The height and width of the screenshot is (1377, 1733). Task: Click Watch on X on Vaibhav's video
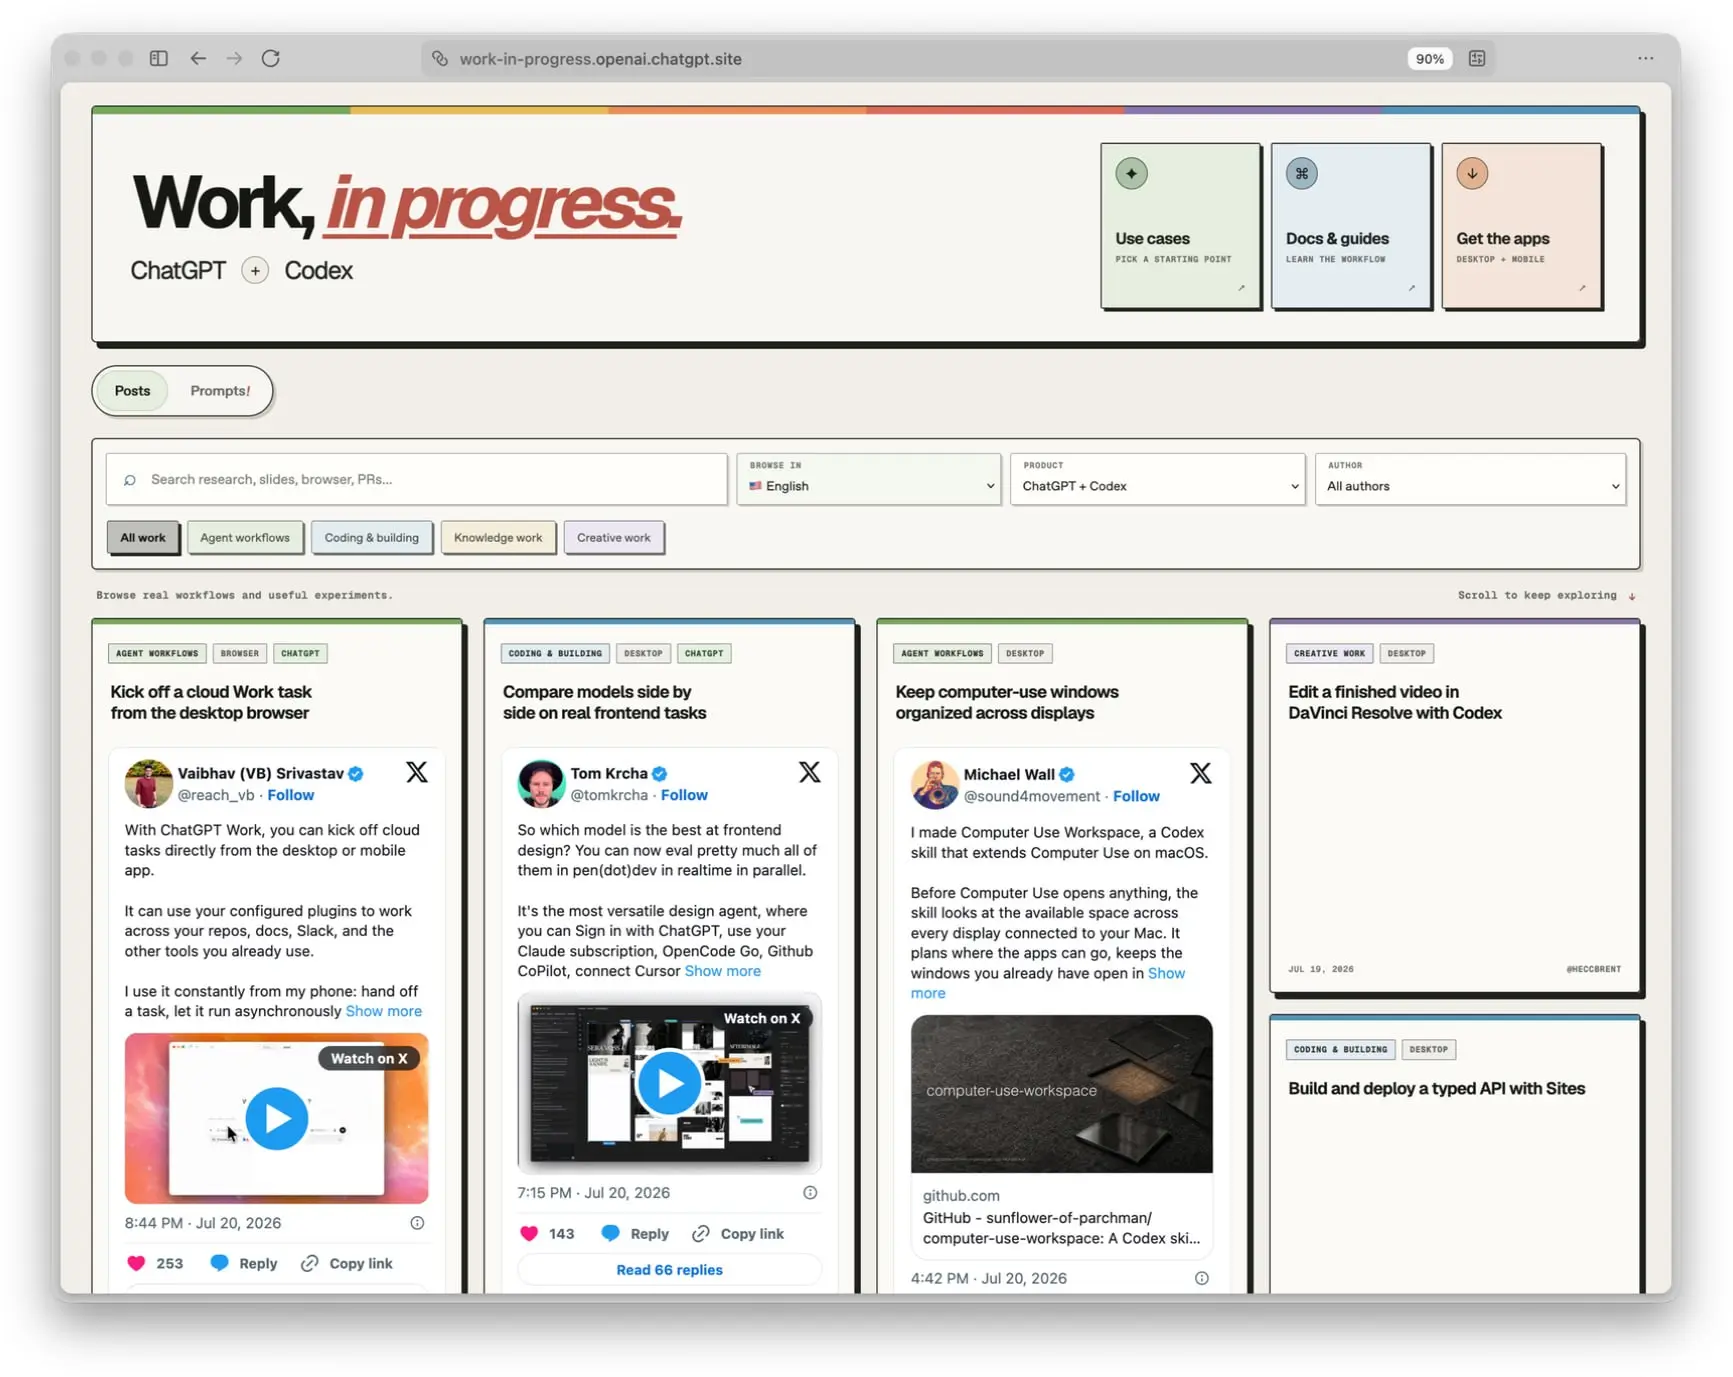coord(369,1058)
